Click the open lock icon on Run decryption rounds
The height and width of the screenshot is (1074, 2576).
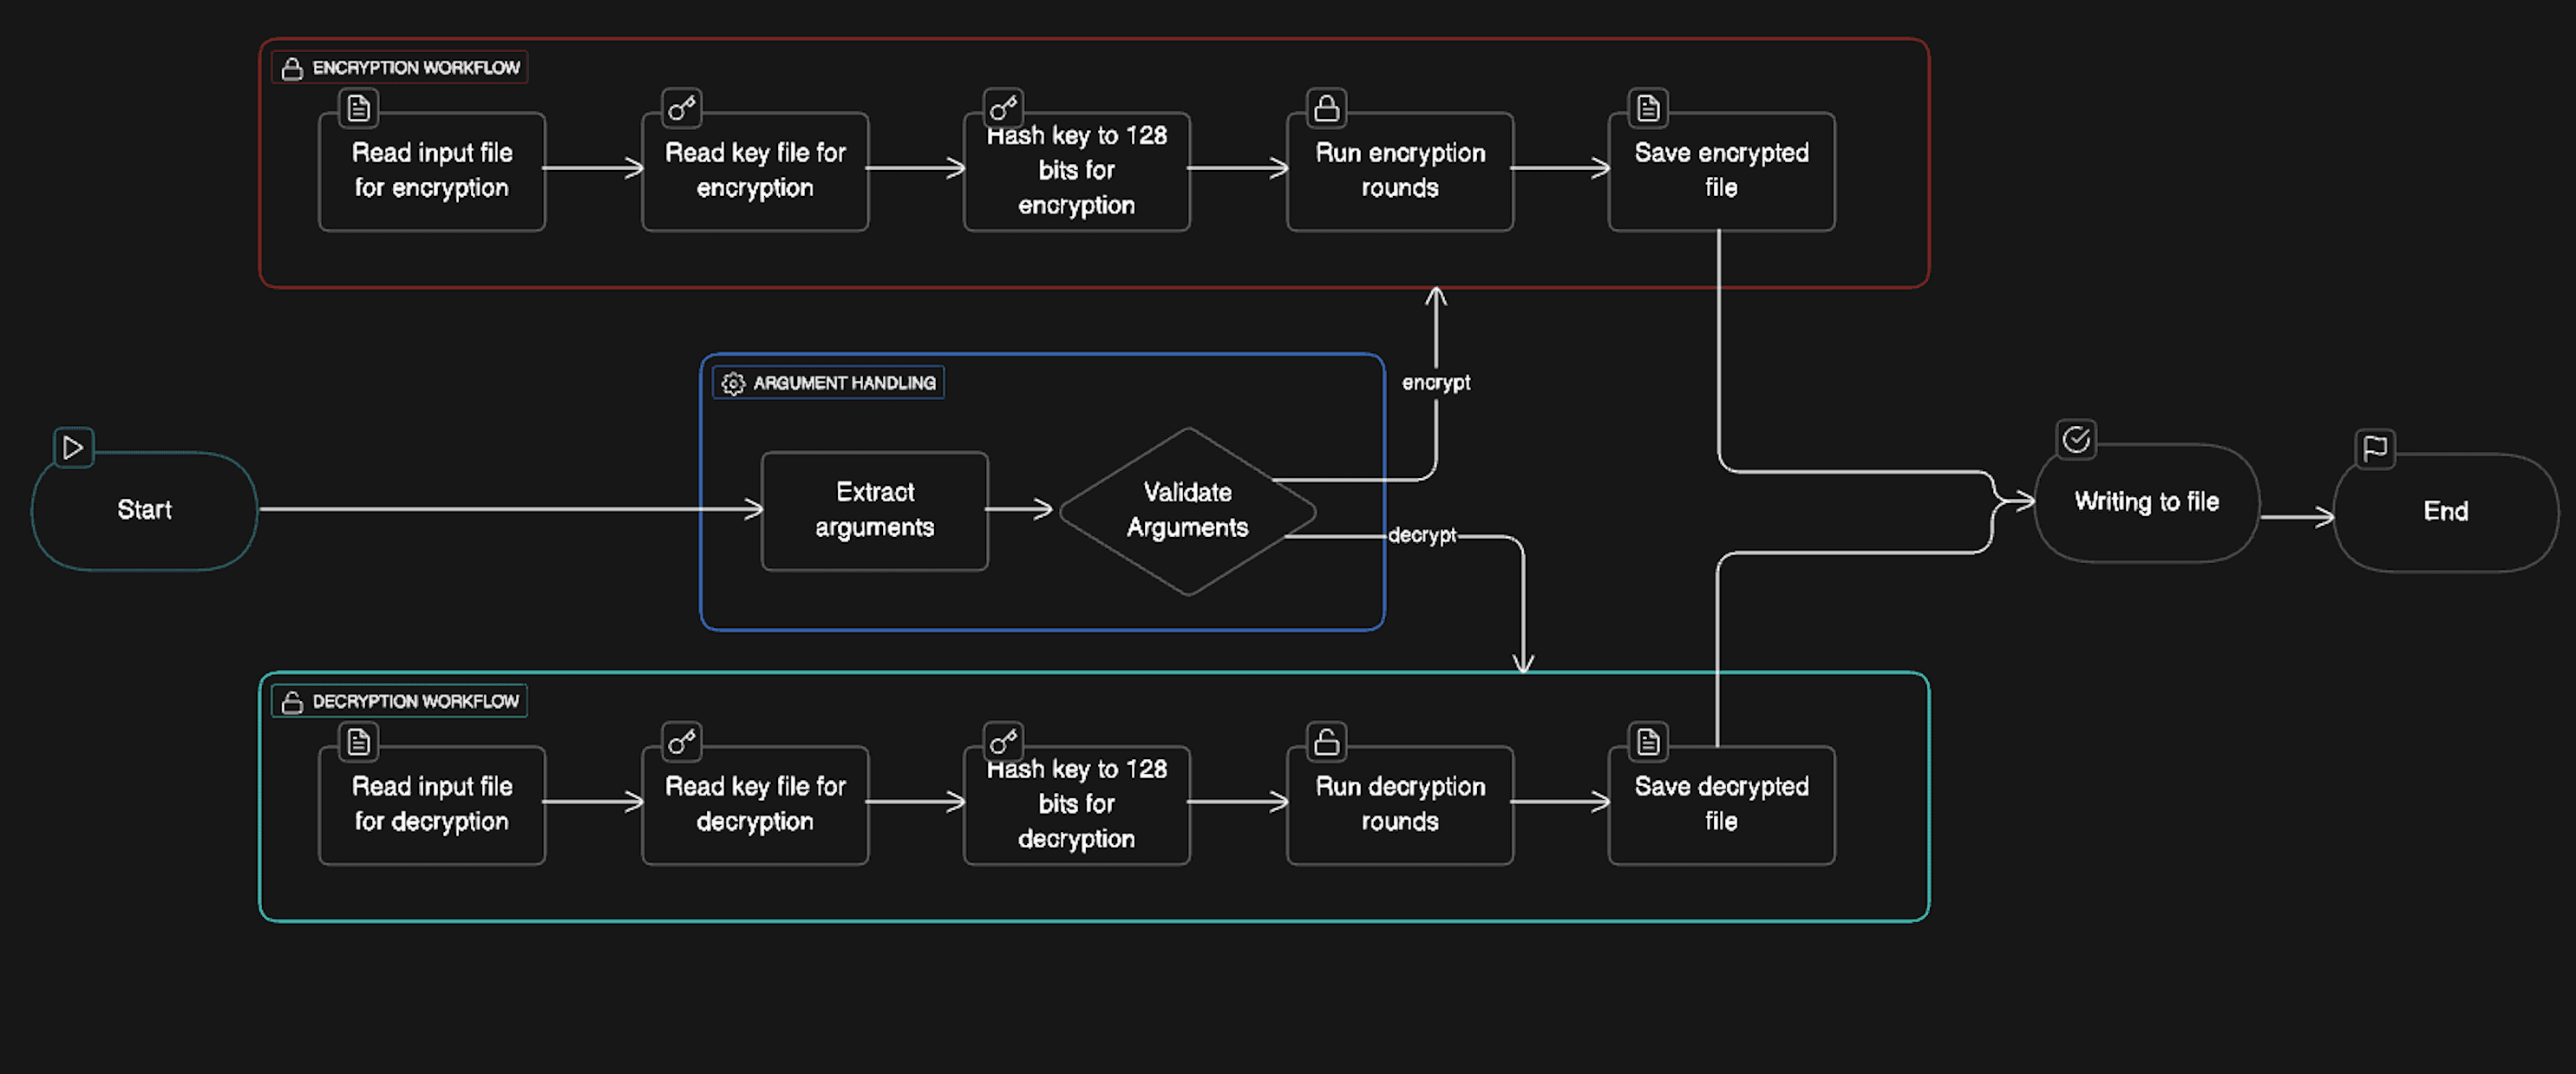click(1326, 742)
